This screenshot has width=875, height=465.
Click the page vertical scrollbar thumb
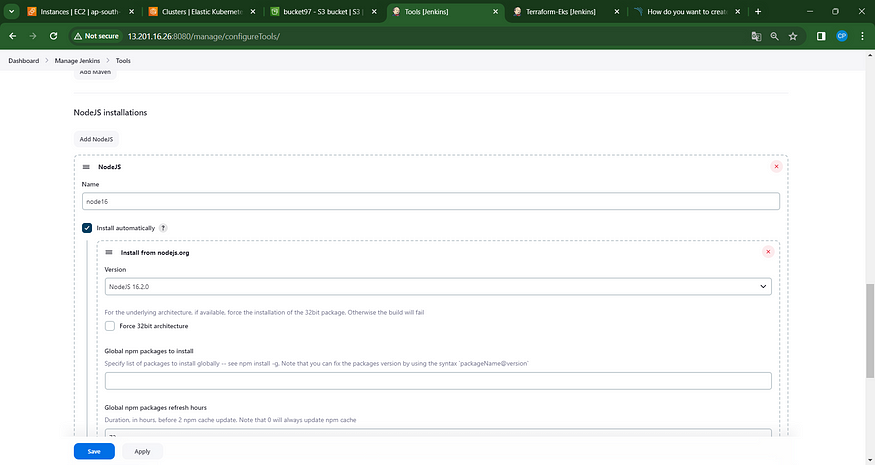point(870,330)
